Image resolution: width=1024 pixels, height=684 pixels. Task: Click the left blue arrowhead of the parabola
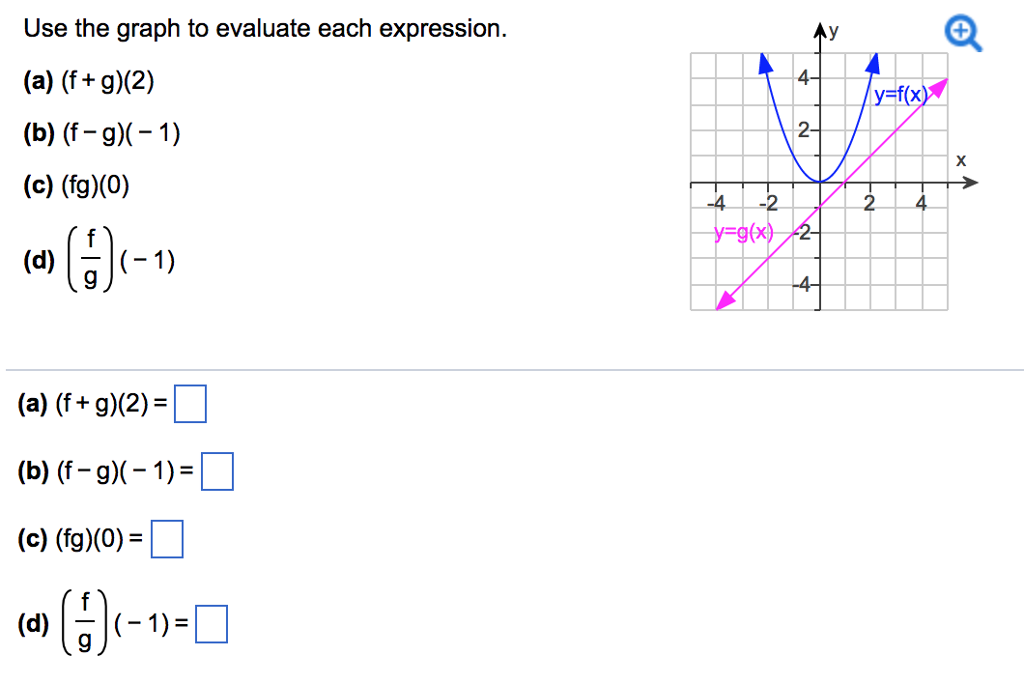coord(765,63)
